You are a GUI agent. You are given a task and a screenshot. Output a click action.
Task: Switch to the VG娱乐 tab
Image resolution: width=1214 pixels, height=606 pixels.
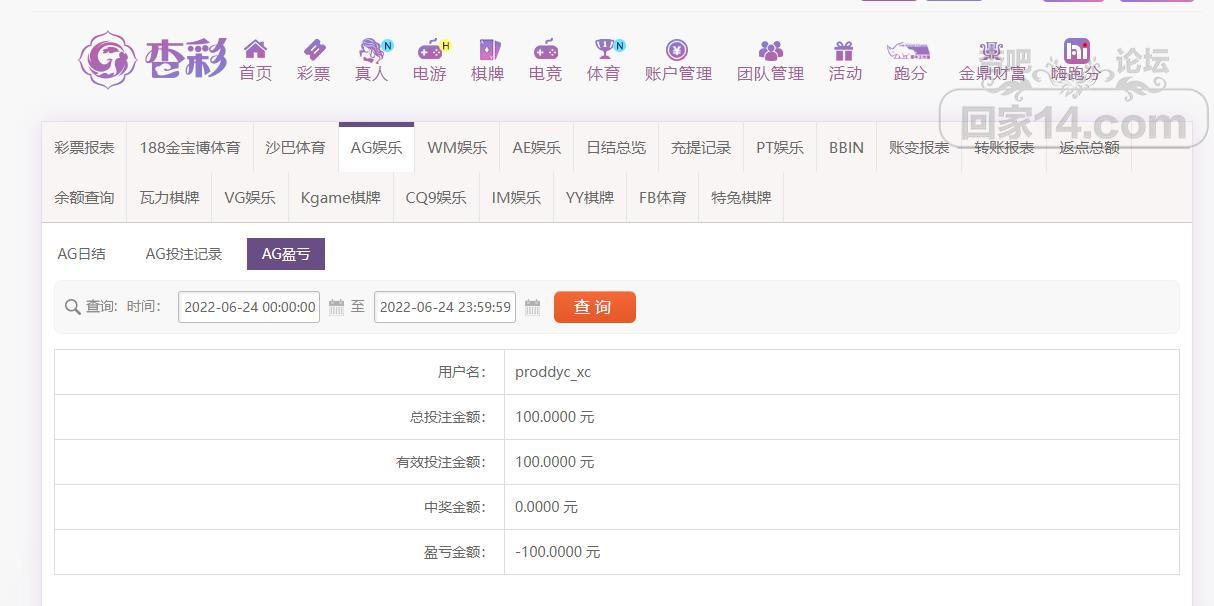click(x=250, y=197)
